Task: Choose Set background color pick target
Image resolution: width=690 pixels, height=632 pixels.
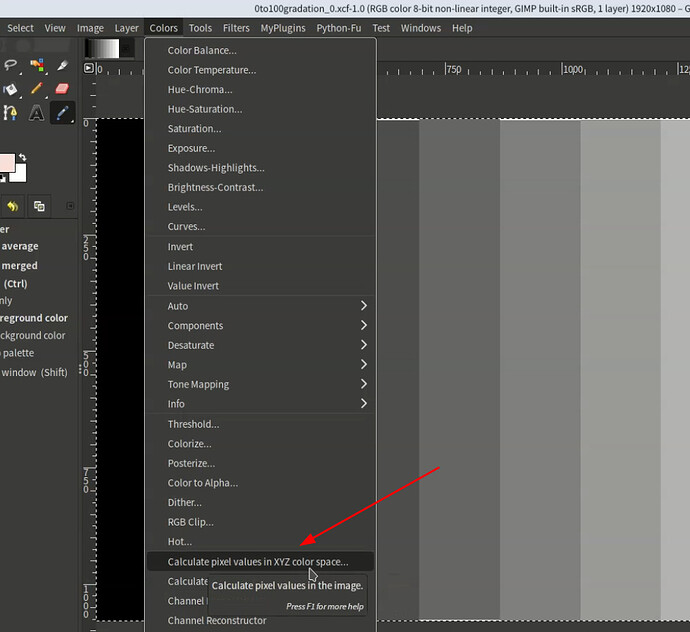Action: coord(33,335)
